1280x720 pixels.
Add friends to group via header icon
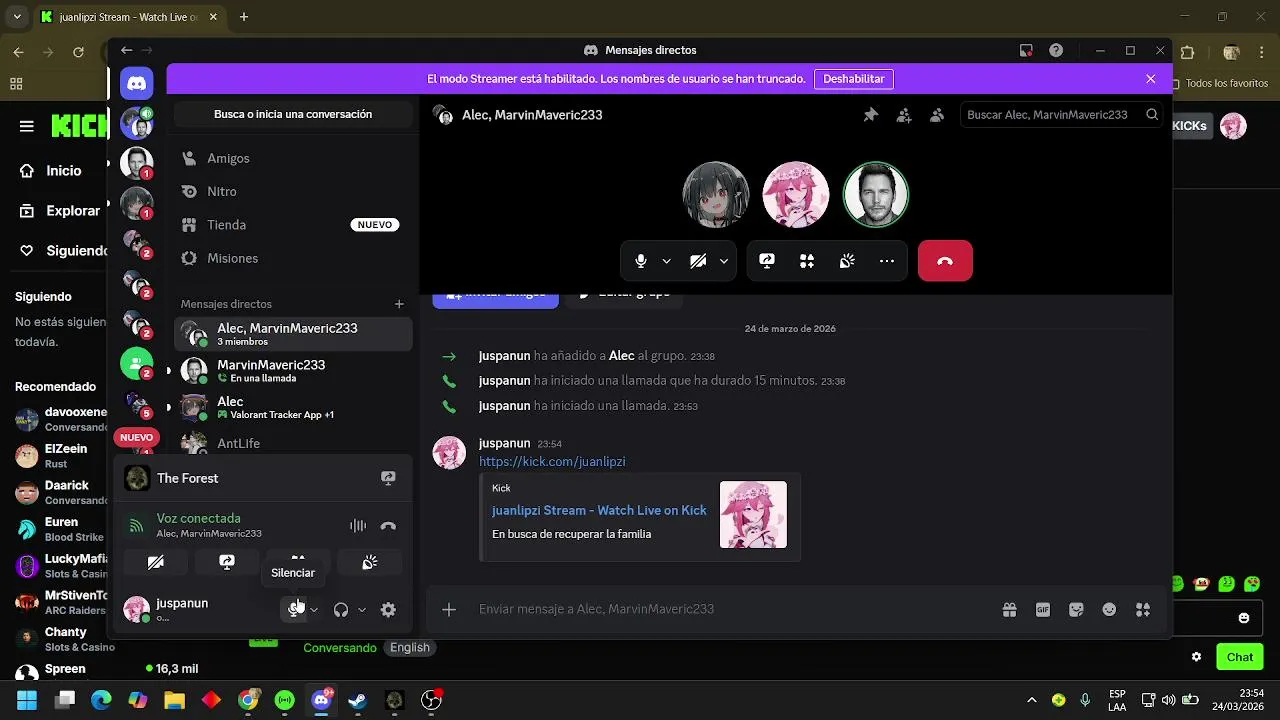click(x=904, y=115)
